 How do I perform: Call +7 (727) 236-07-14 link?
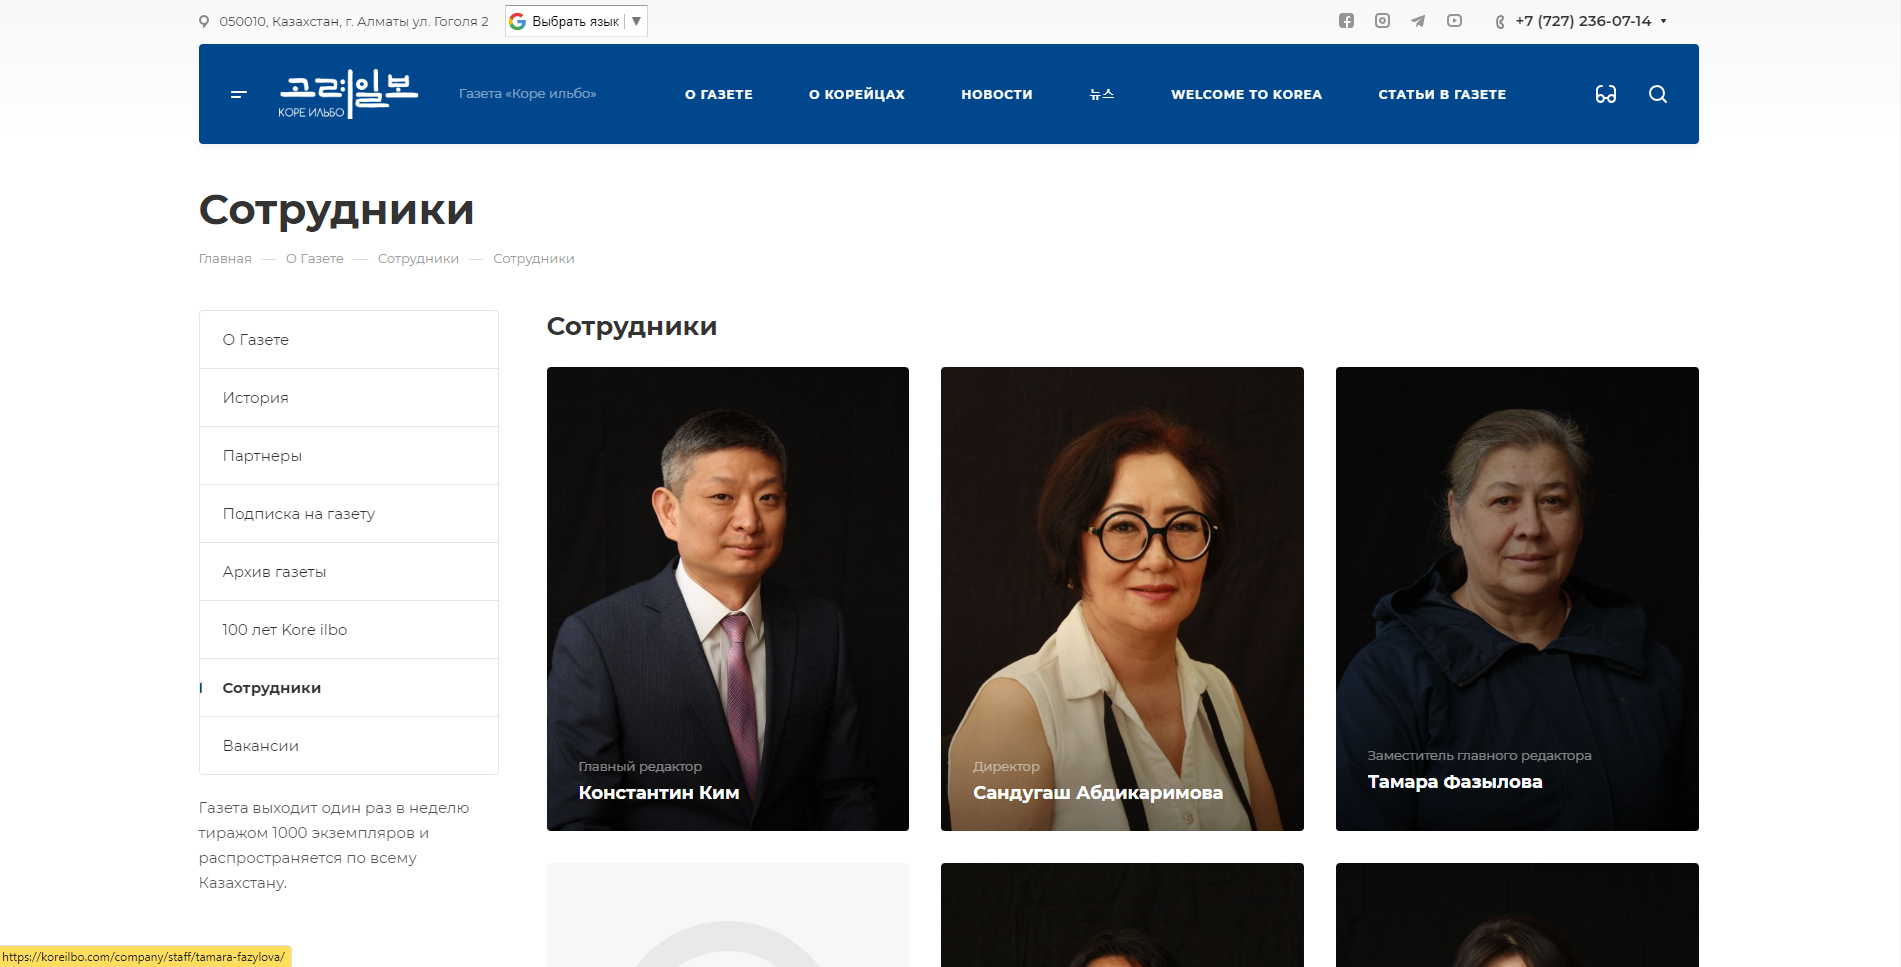click(1583, 21)
